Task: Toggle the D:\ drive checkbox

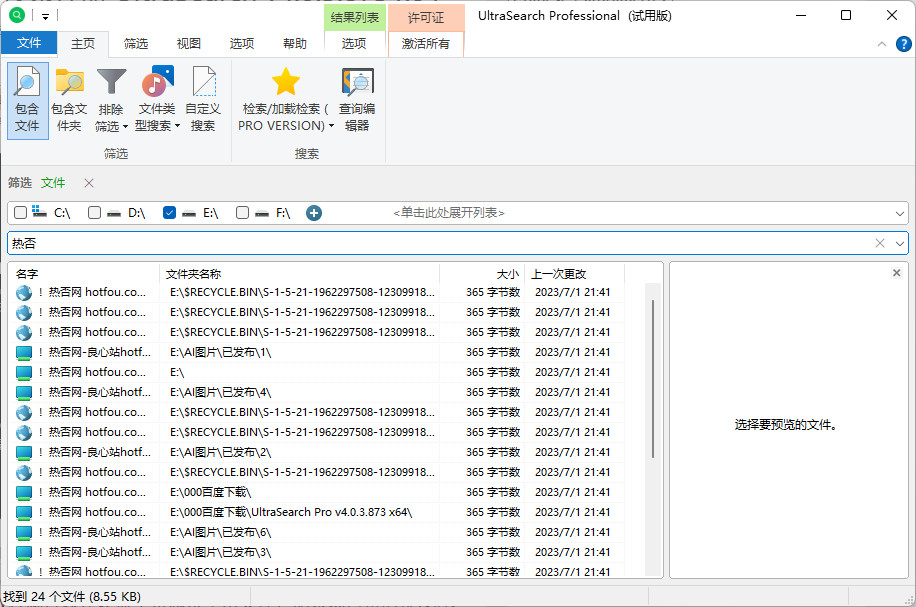Action: (95, 213)
